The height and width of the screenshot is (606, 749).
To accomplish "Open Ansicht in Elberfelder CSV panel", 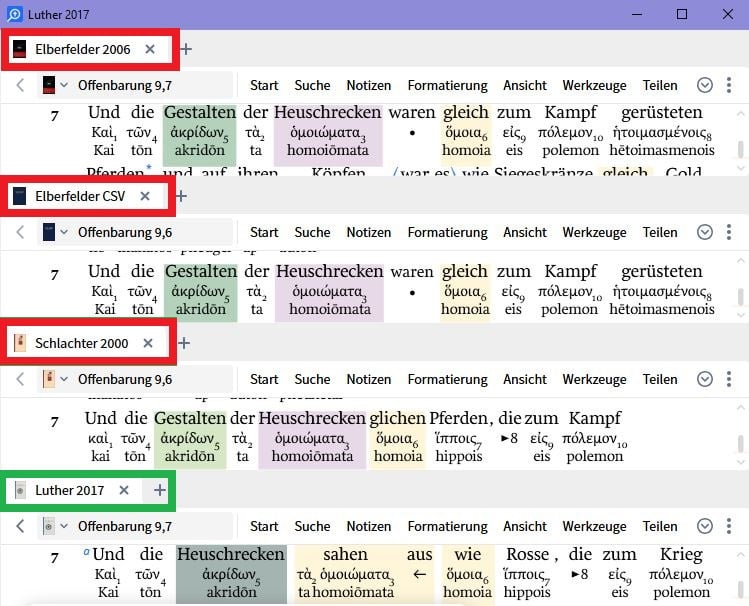I will point(525,233).
